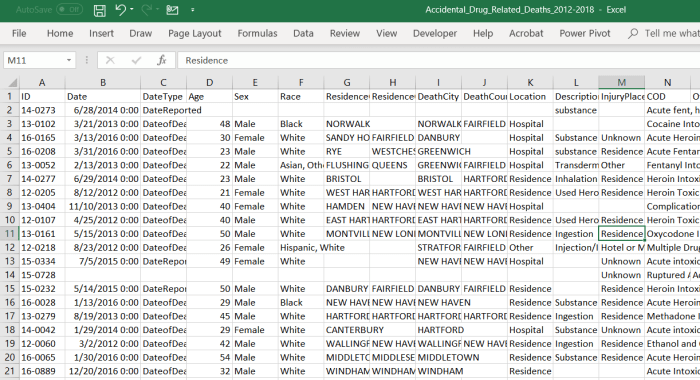Click the FLUSHING residence cell
The image size is (700, 380).
pos(347,165)
